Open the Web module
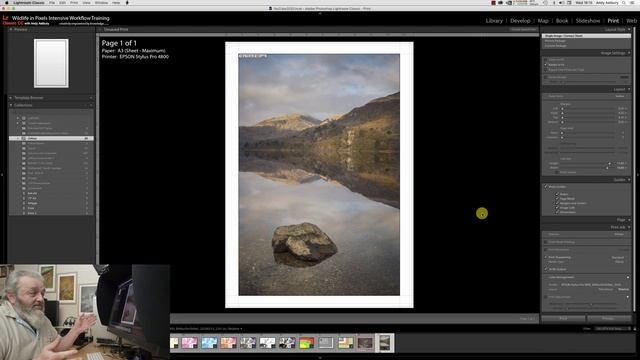Viewport: 640px width, 360px height. (x=631, y=21)
